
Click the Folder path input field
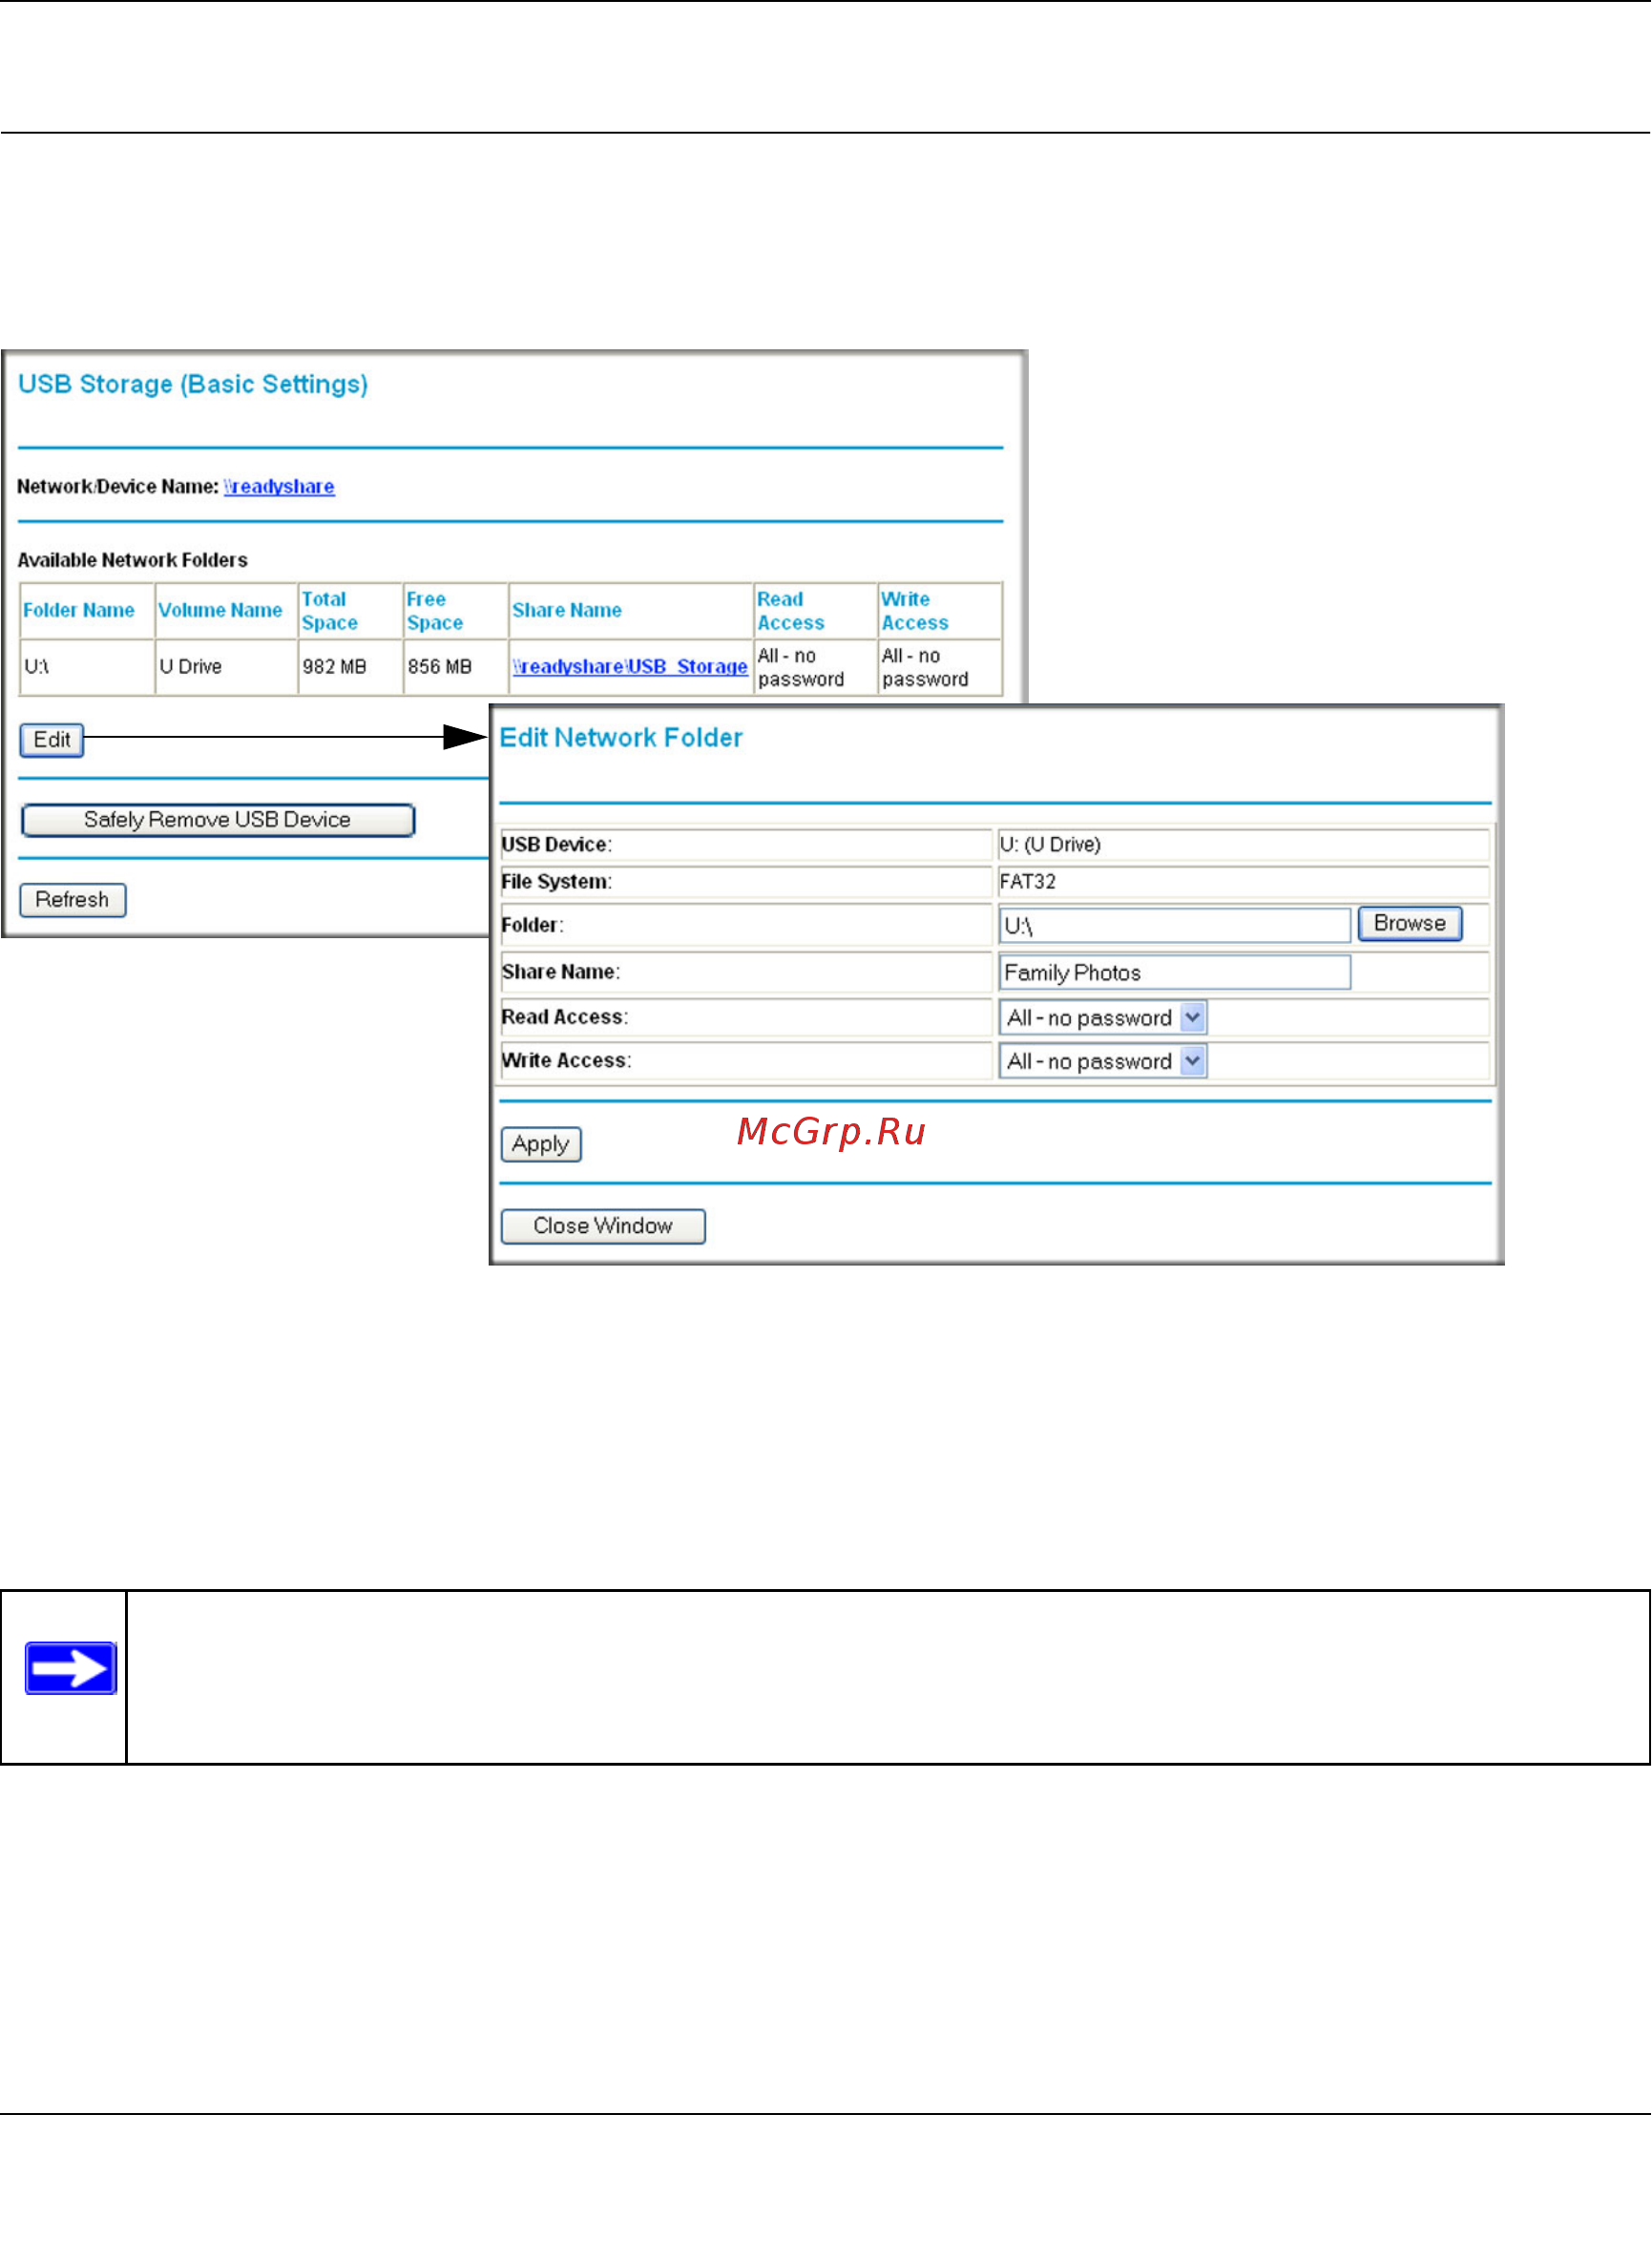click(1175, 926)
